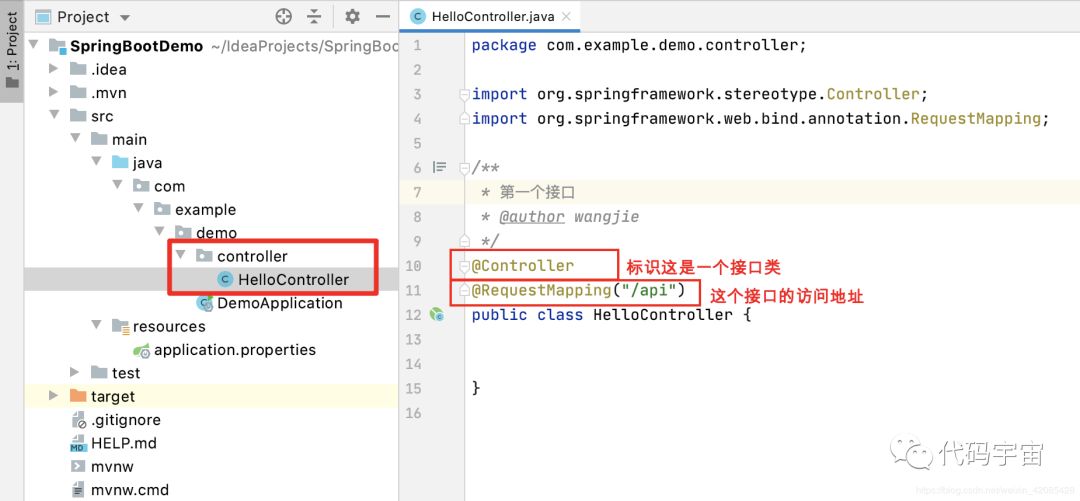The image size is (1080, 501).
Task: Click the mvnw shell script icon
Action: click(x=78, y=467)
